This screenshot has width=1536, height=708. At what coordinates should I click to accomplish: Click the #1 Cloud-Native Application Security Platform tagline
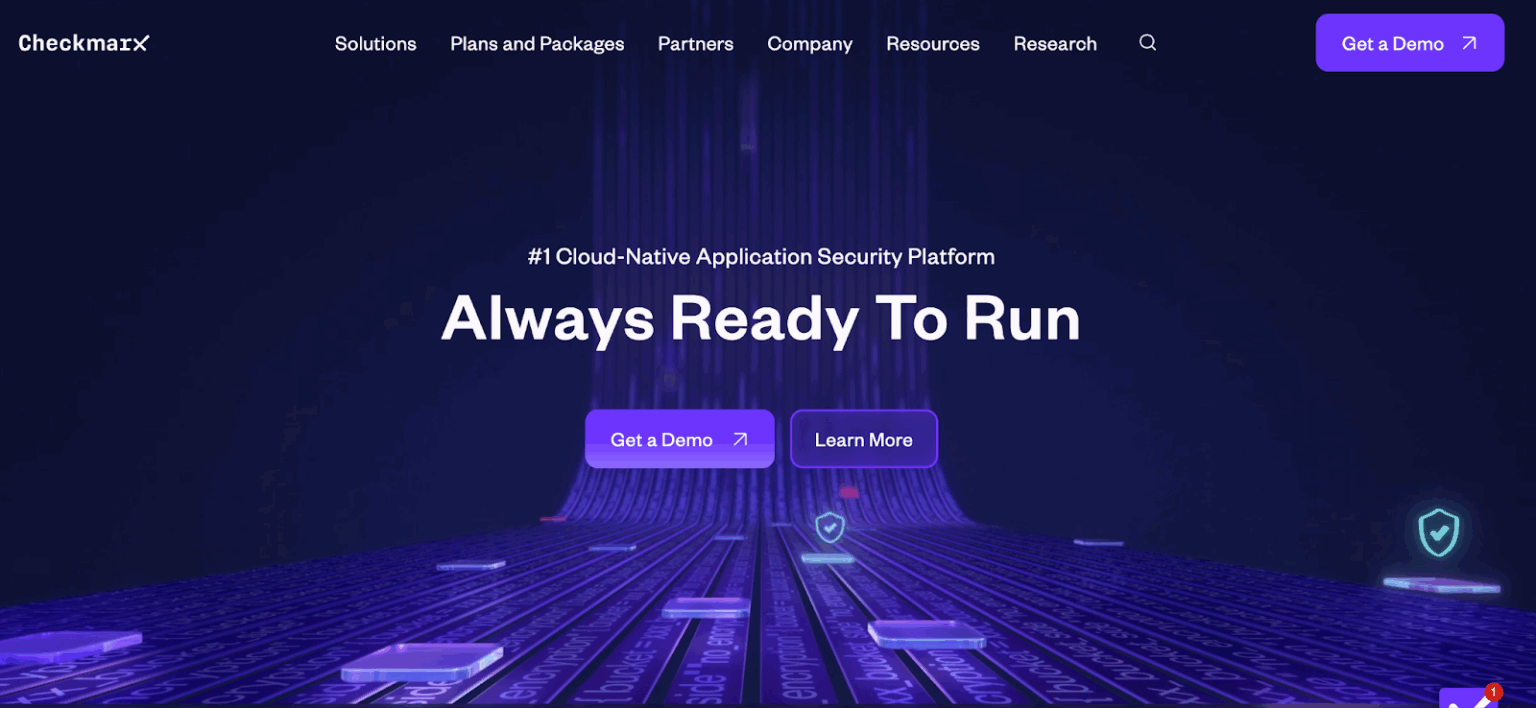pyautogui.click(x=760, y=257)
